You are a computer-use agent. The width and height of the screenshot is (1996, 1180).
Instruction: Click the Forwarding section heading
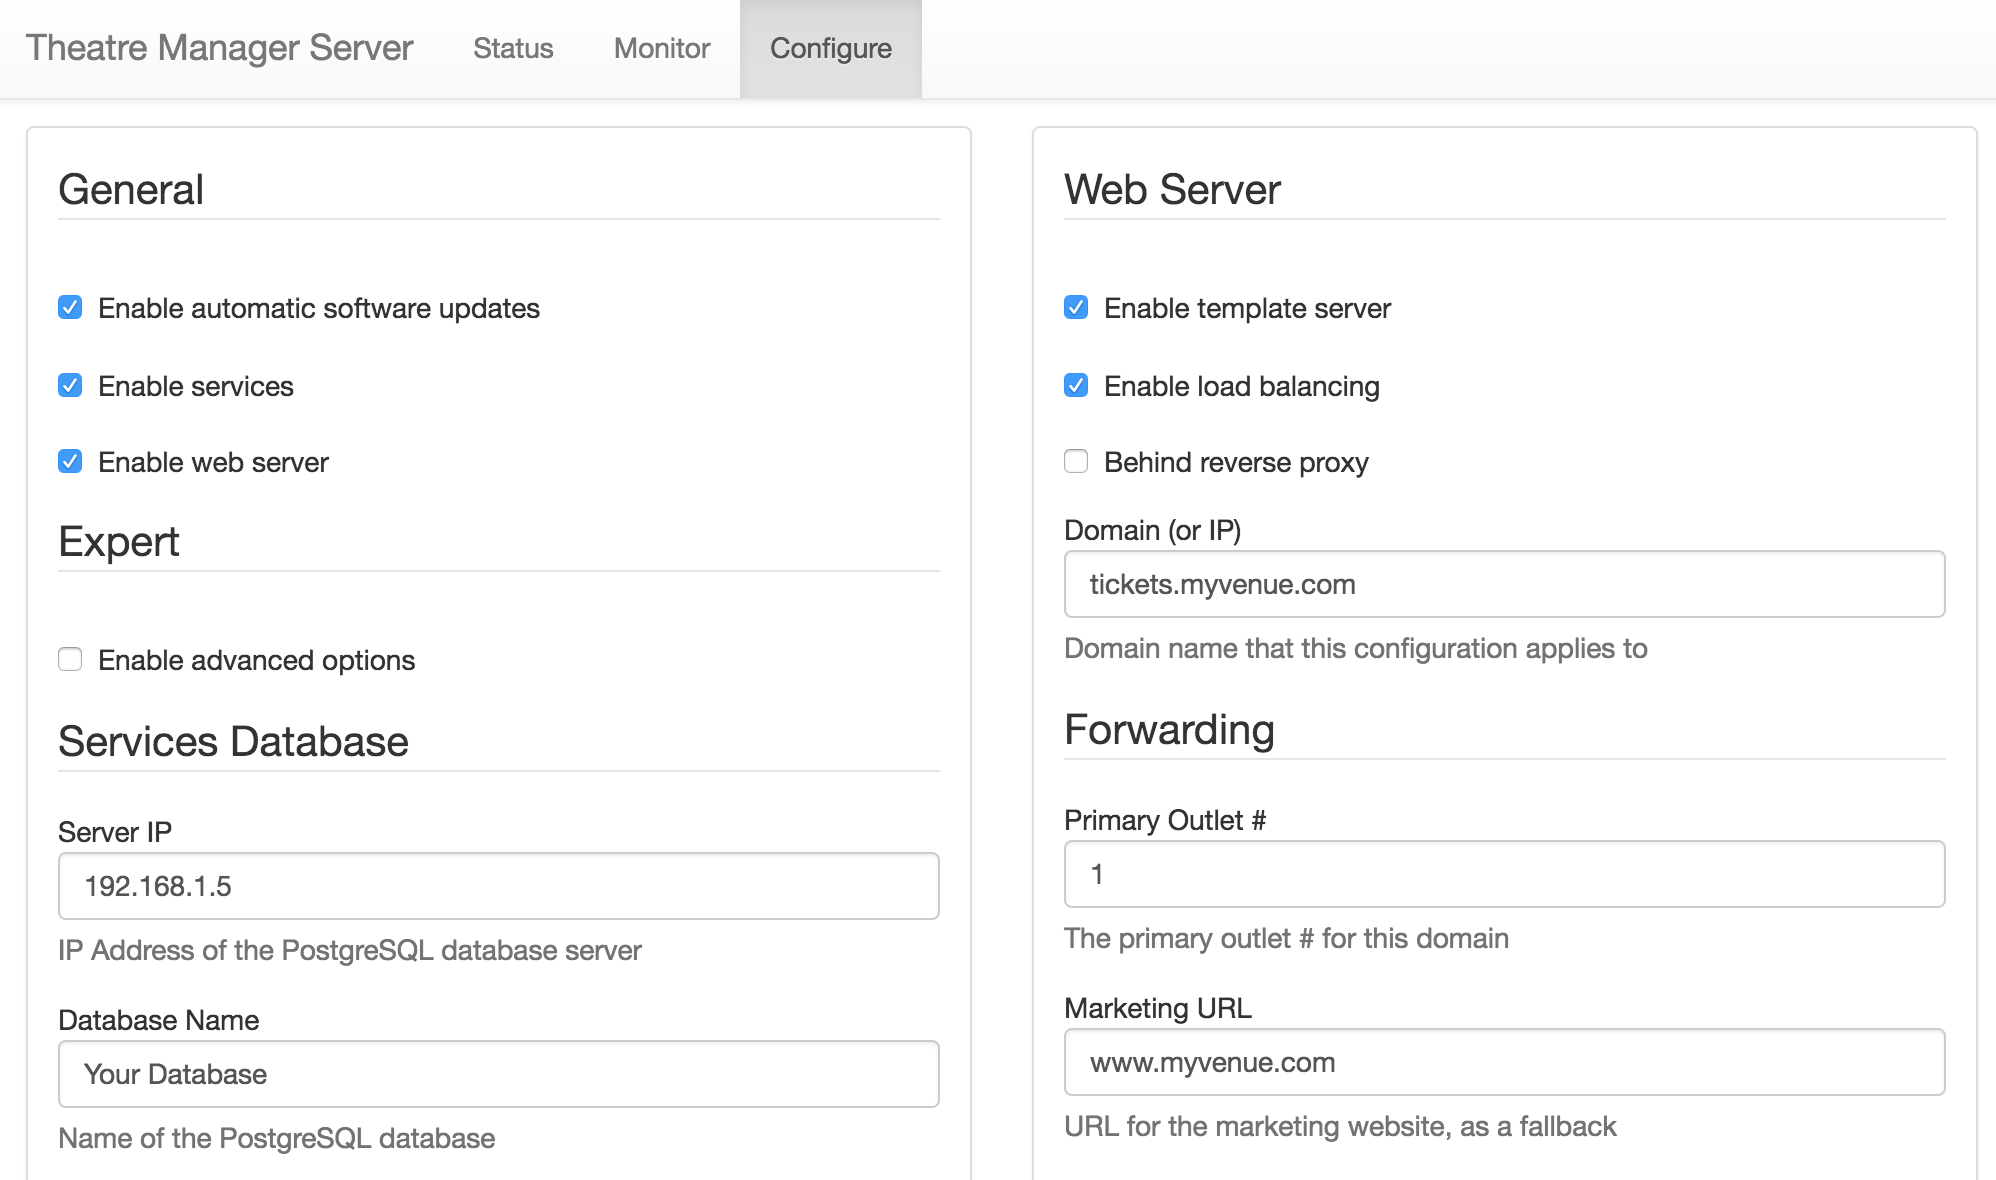[x=1169, y=729]
